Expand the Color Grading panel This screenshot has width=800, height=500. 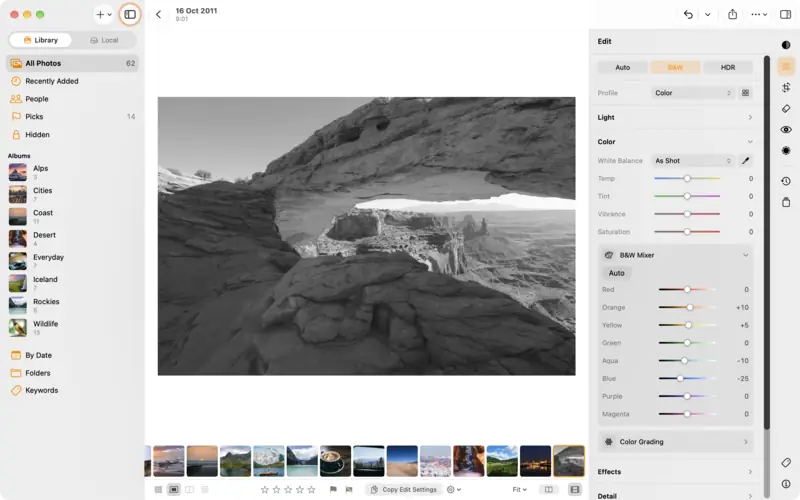coord(676,442)
